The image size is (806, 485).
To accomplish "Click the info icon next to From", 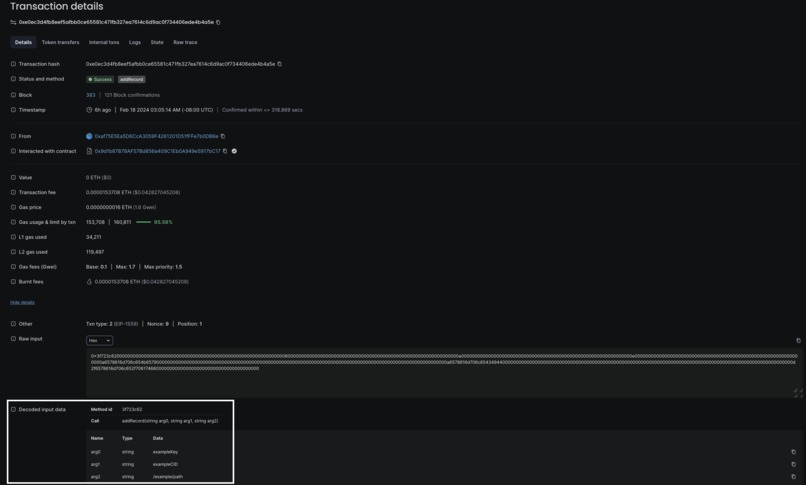I will tap(13, 136).
